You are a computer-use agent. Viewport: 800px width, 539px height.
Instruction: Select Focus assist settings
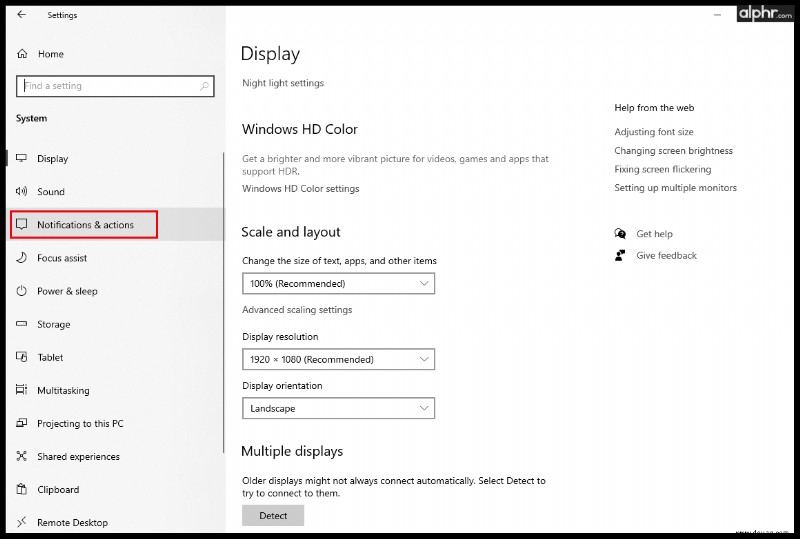pos(115,258)
